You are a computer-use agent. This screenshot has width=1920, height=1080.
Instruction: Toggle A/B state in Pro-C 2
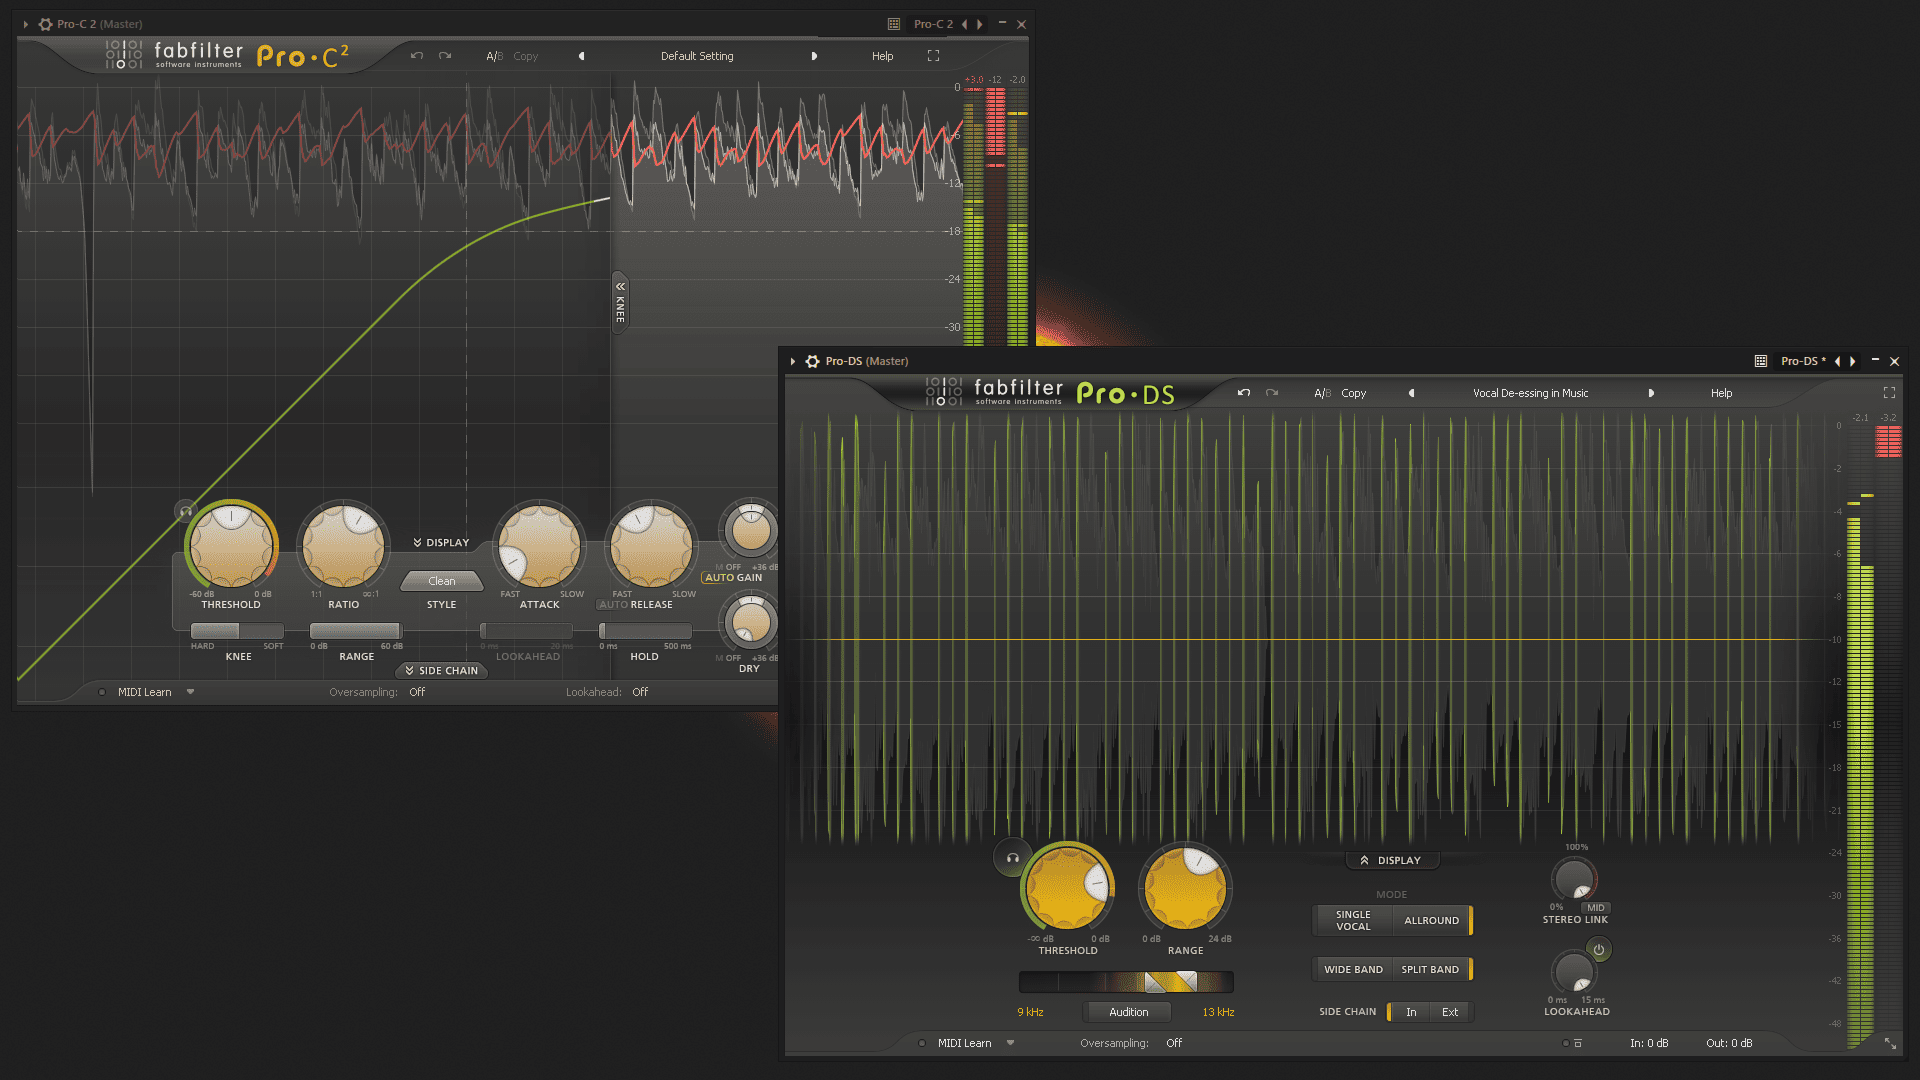(494, 56)
